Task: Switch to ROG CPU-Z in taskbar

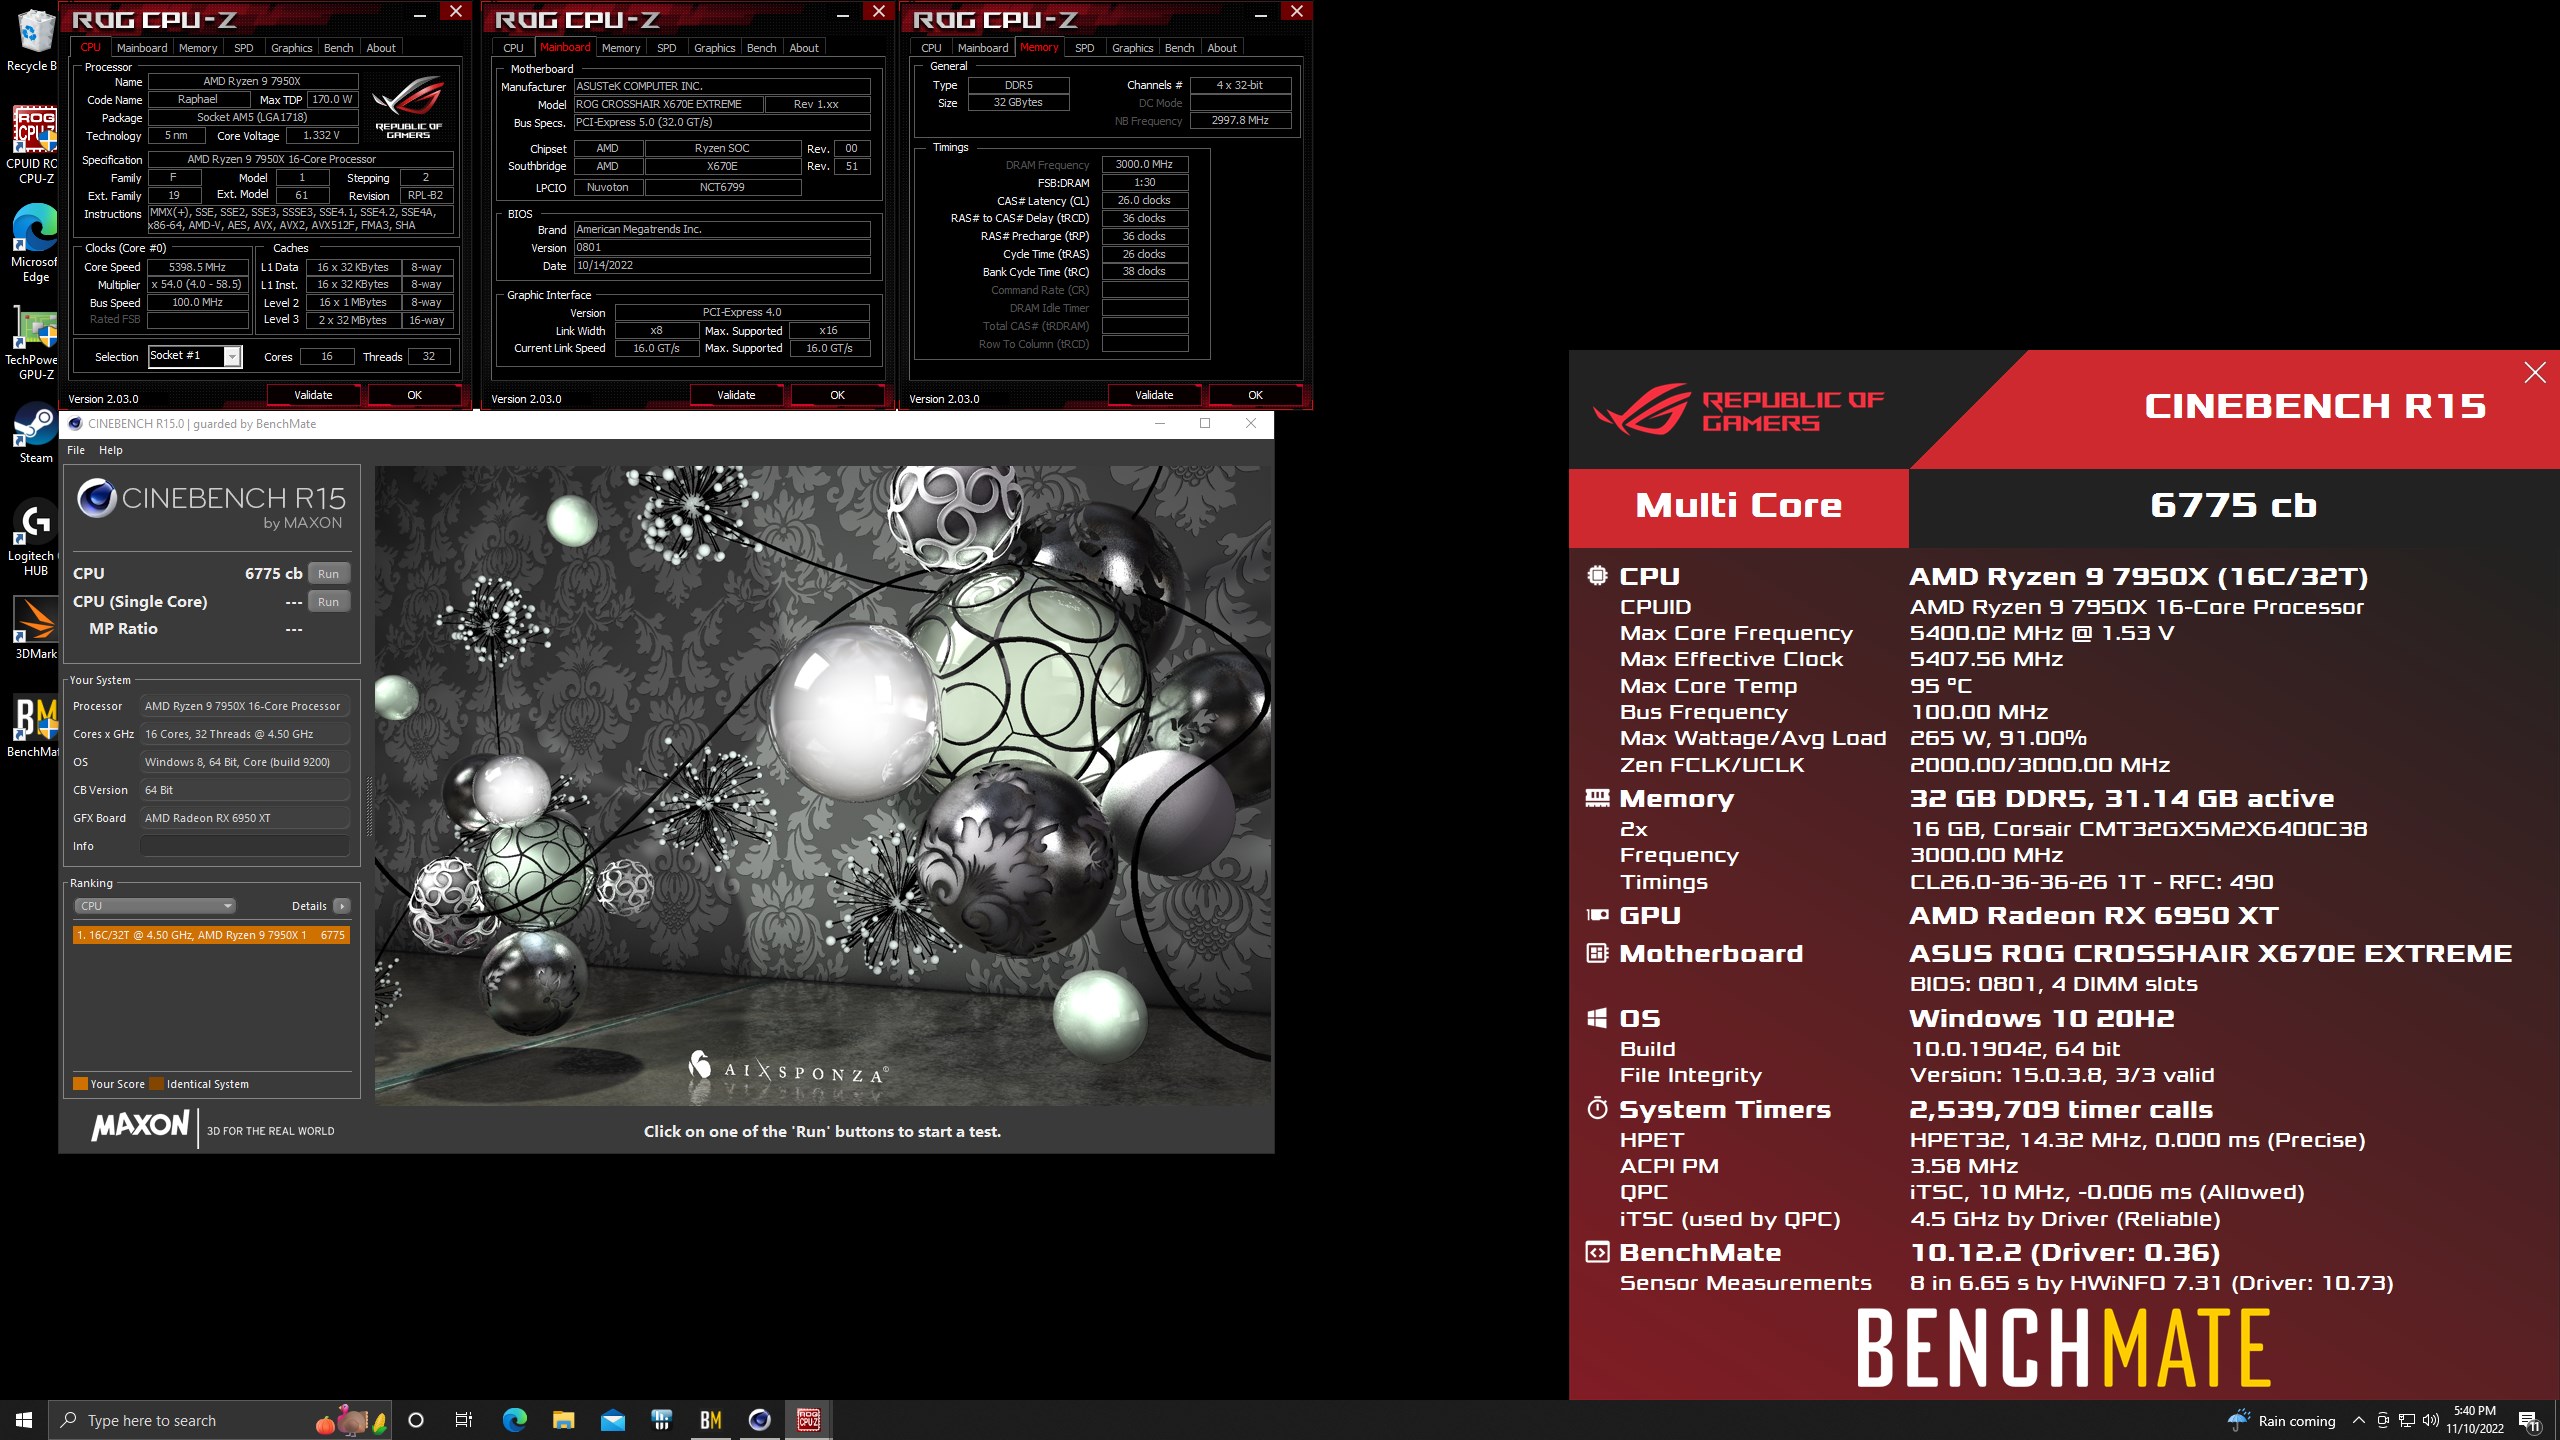Action: click(x=808, y=1420)
